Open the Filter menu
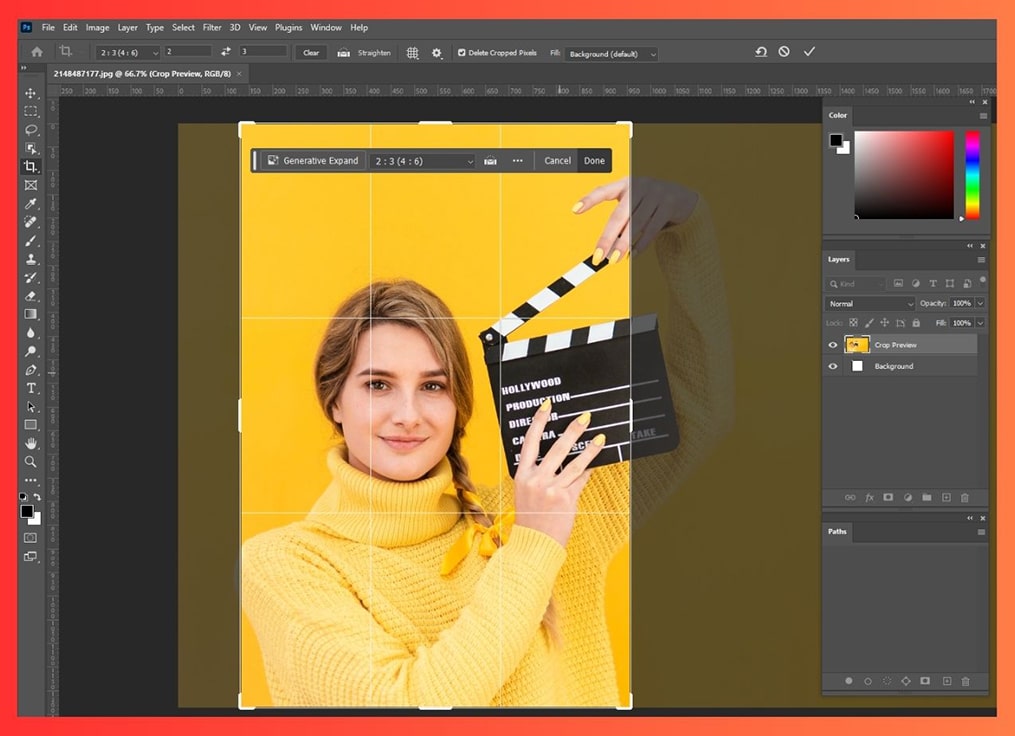1015x736 pixels. [x=212, y=27]
